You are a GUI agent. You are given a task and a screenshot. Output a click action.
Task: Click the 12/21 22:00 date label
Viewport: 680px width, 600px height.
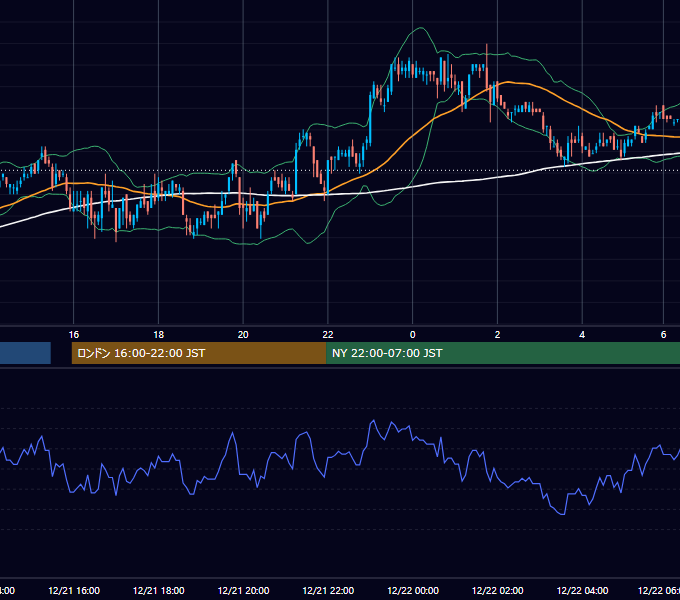(x=328, y=590)
